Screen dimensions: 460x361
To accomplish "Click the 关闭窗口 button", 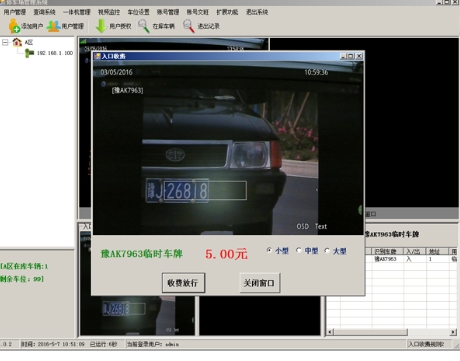I will point(259,283).
